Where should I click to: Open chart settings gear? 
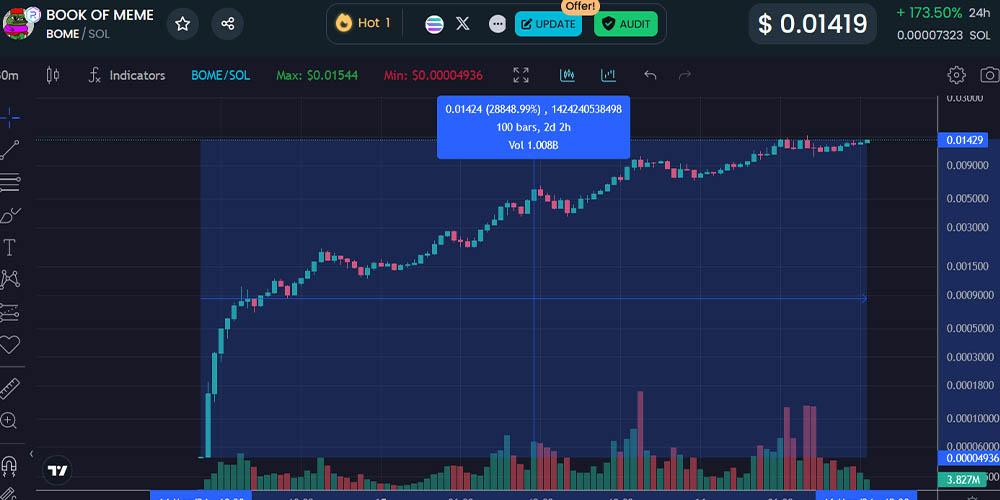point(957,75)
